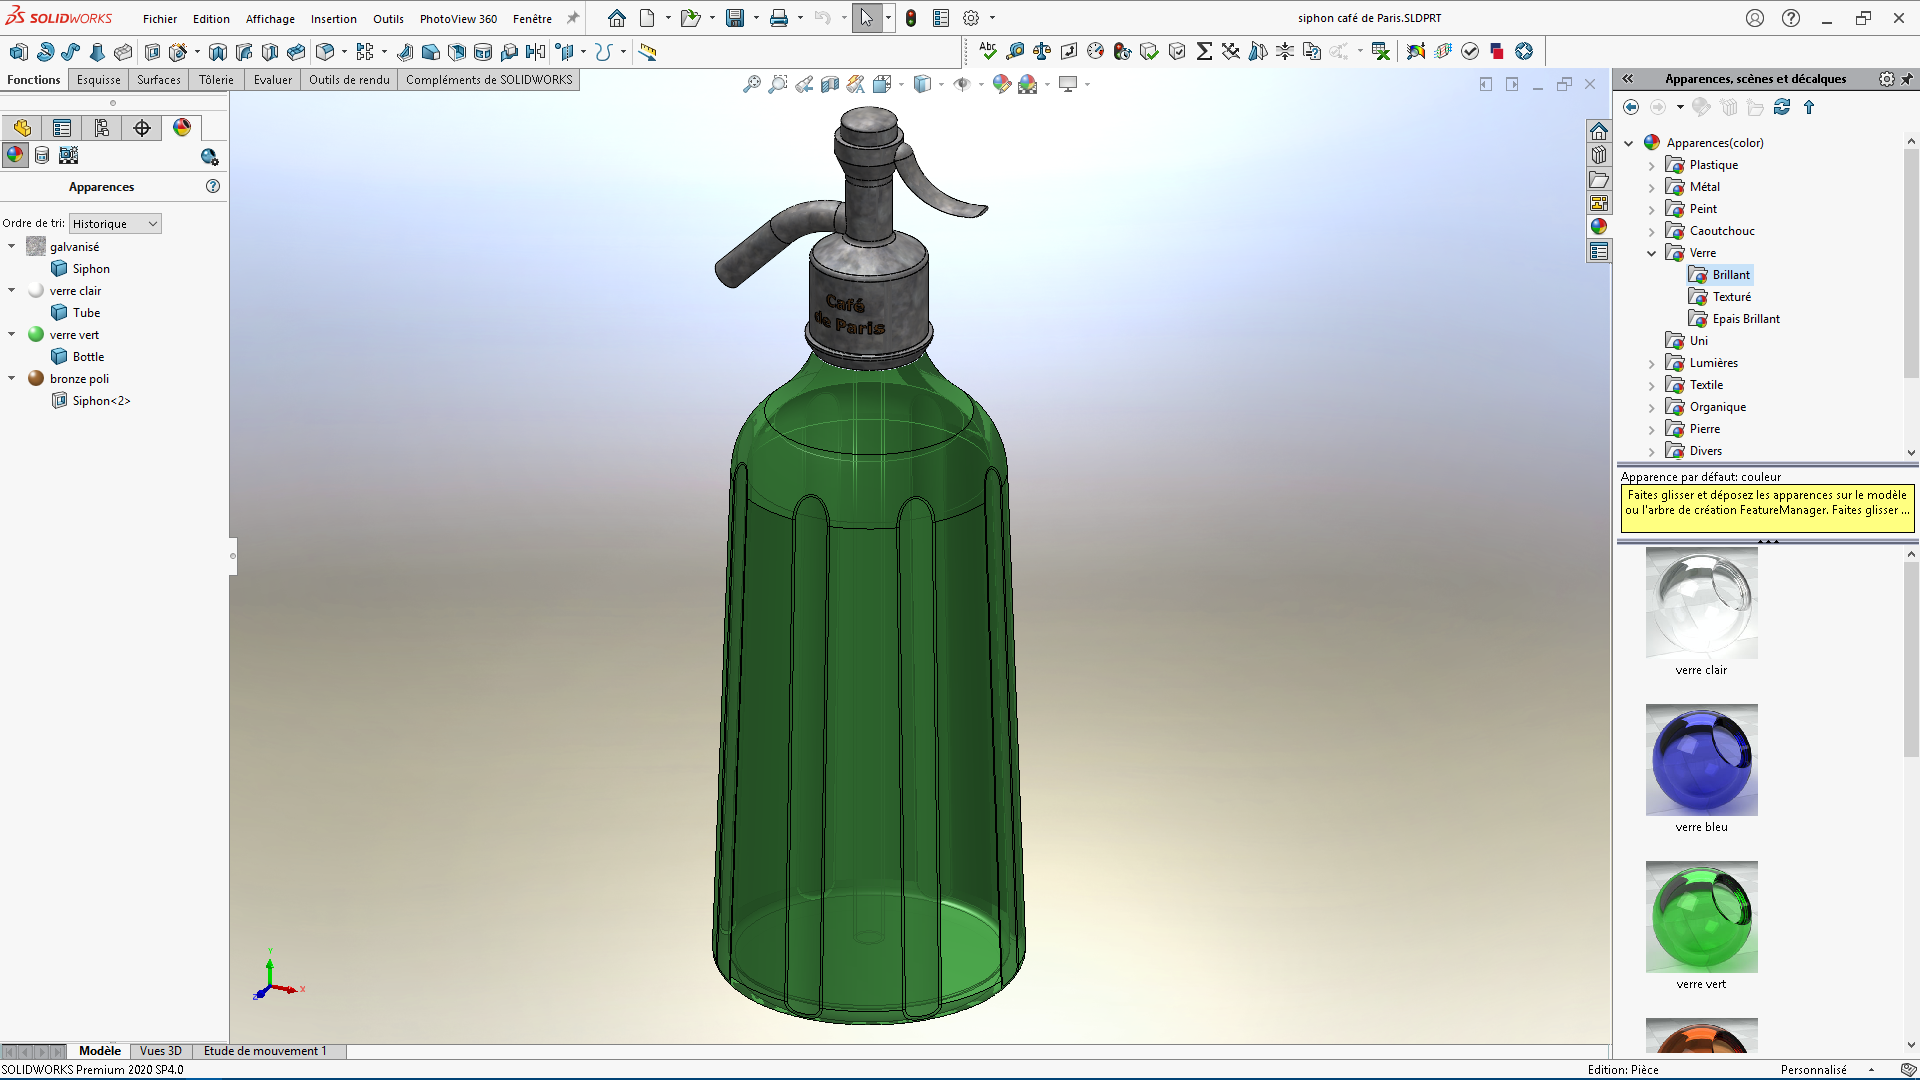Collapse the verre vert appearance node
Viewport: 1920px width, 1080px height.
12,335
